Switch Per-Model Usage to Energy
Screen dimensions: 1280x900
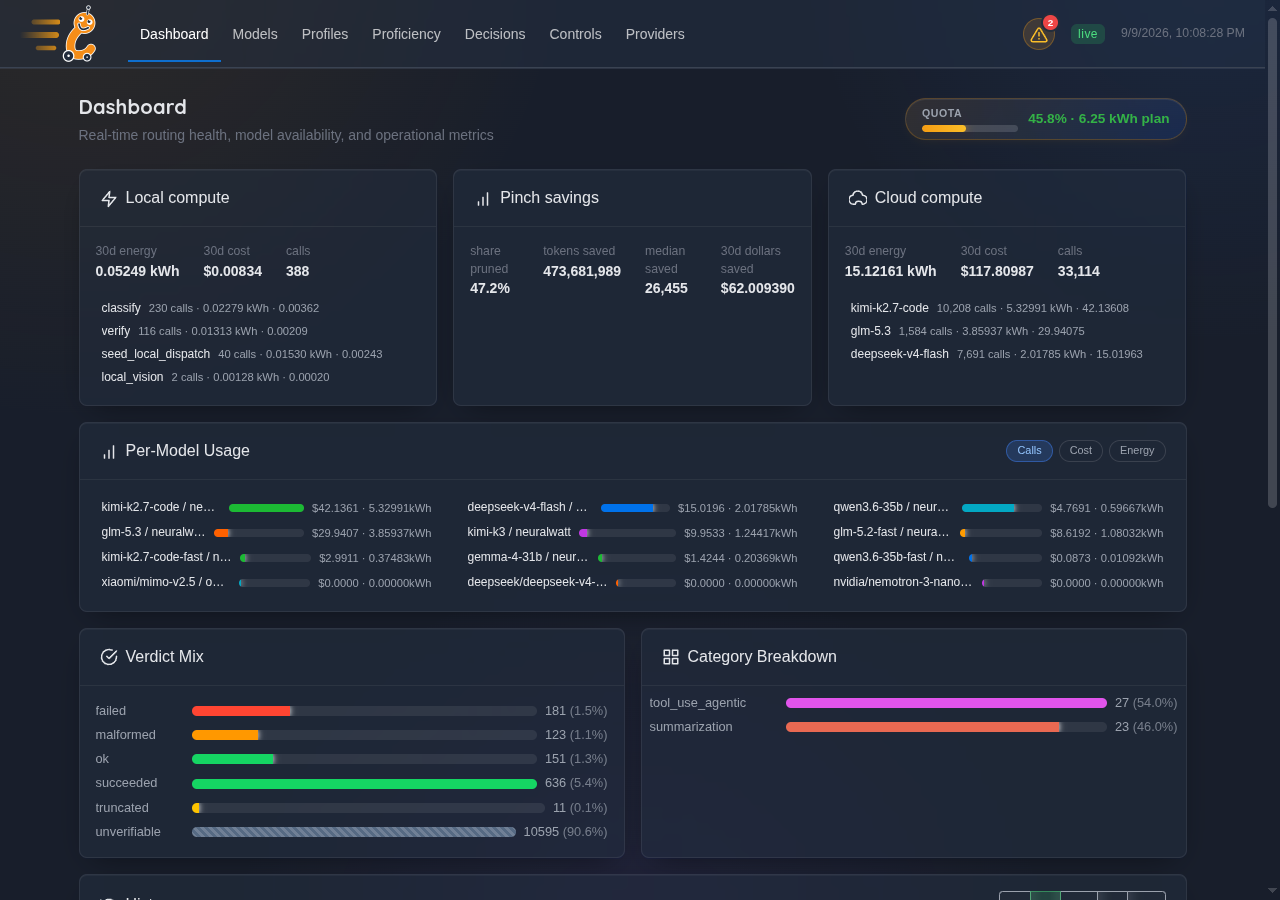tap(1137, 451)
